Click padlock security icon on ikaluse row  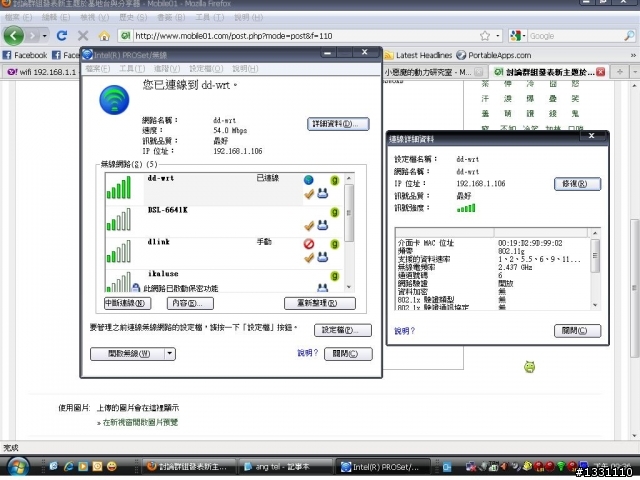tap(136, 287)
